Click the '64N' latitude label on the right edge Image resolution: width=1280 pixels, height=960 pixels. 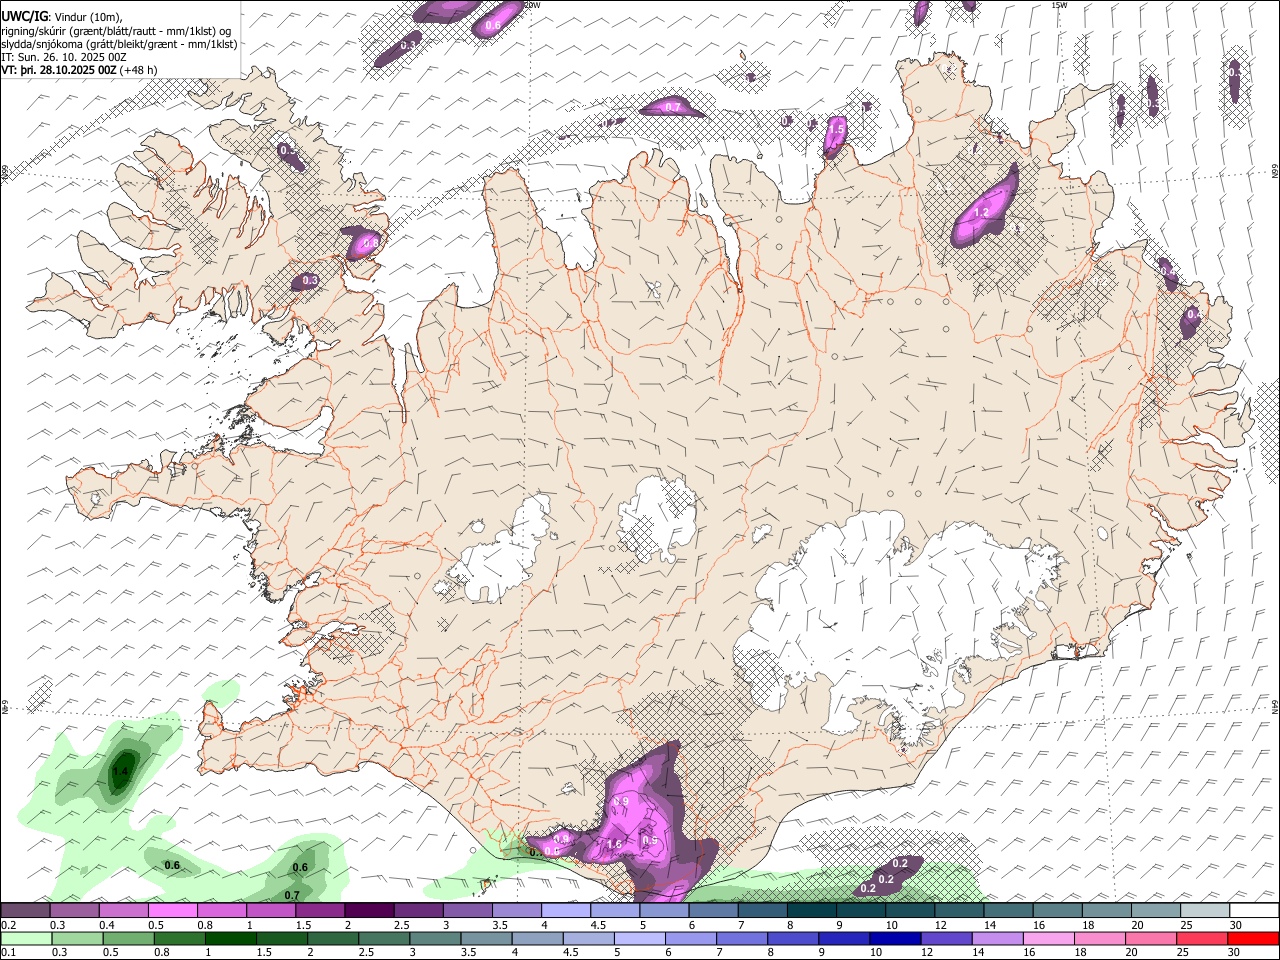point(1275,706)
